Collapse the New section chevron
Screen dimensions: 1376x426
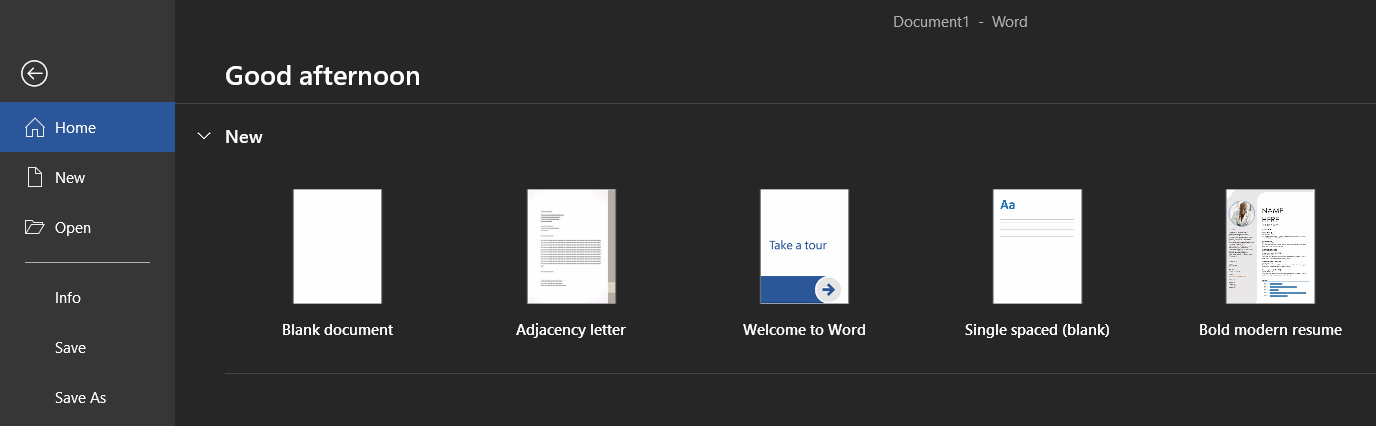(x=204, y=136)
